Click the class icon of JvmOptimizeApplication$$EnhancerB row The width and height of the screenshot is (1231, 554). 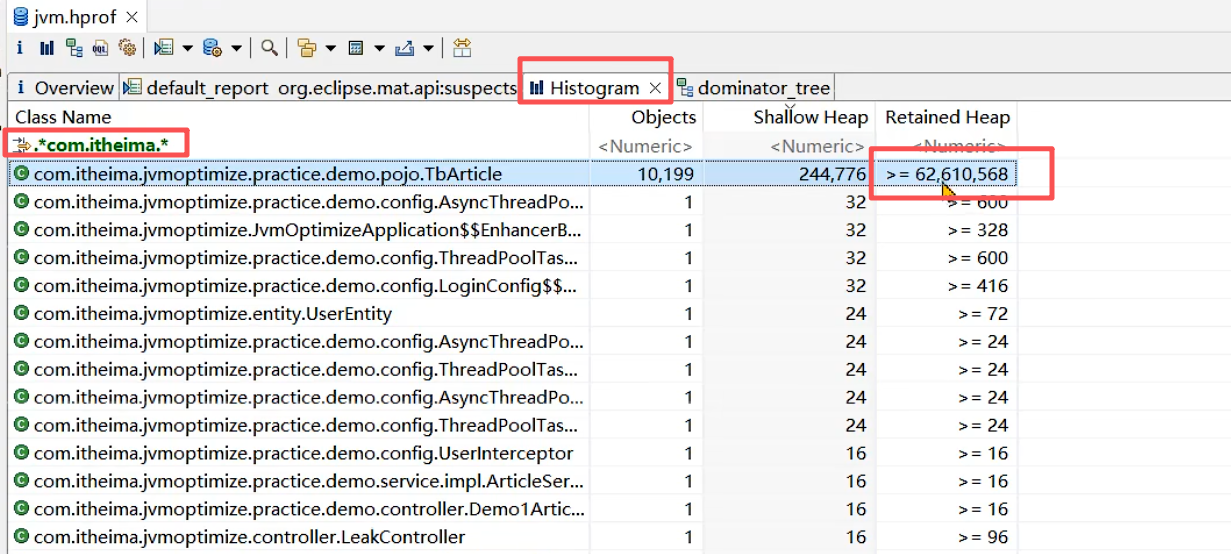point(21,230)
